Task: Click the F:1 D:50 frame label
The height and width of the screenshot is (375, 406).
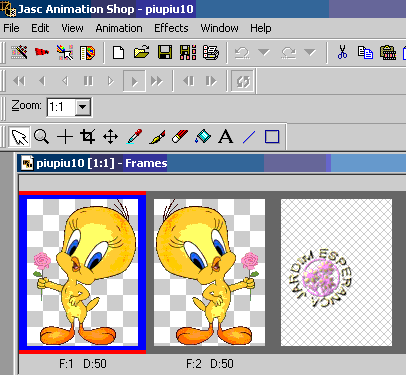Action: click(83, 364)
